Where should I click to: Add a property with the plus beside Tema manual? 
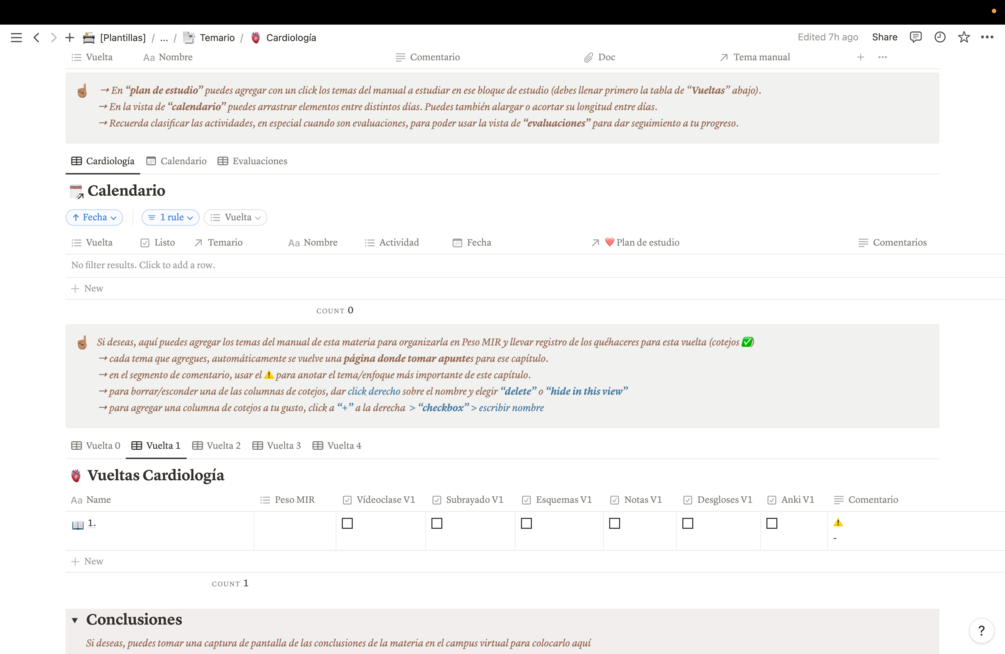point(860,57)
